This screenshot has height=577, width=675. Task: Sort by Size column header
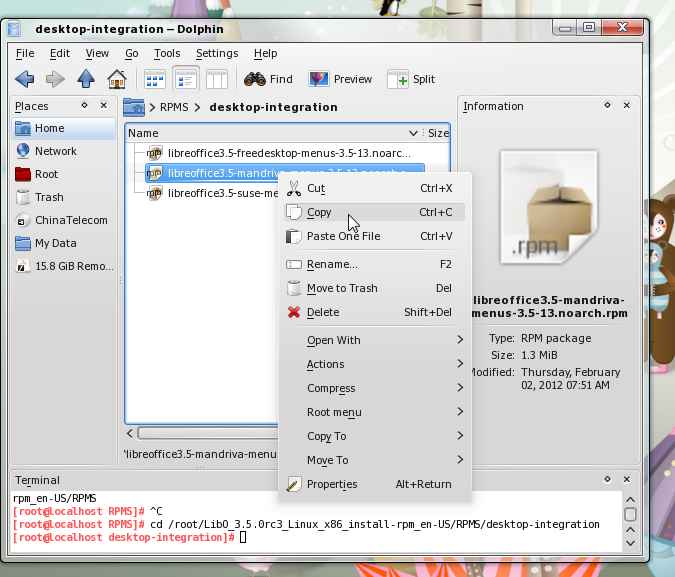pos(438,133)
